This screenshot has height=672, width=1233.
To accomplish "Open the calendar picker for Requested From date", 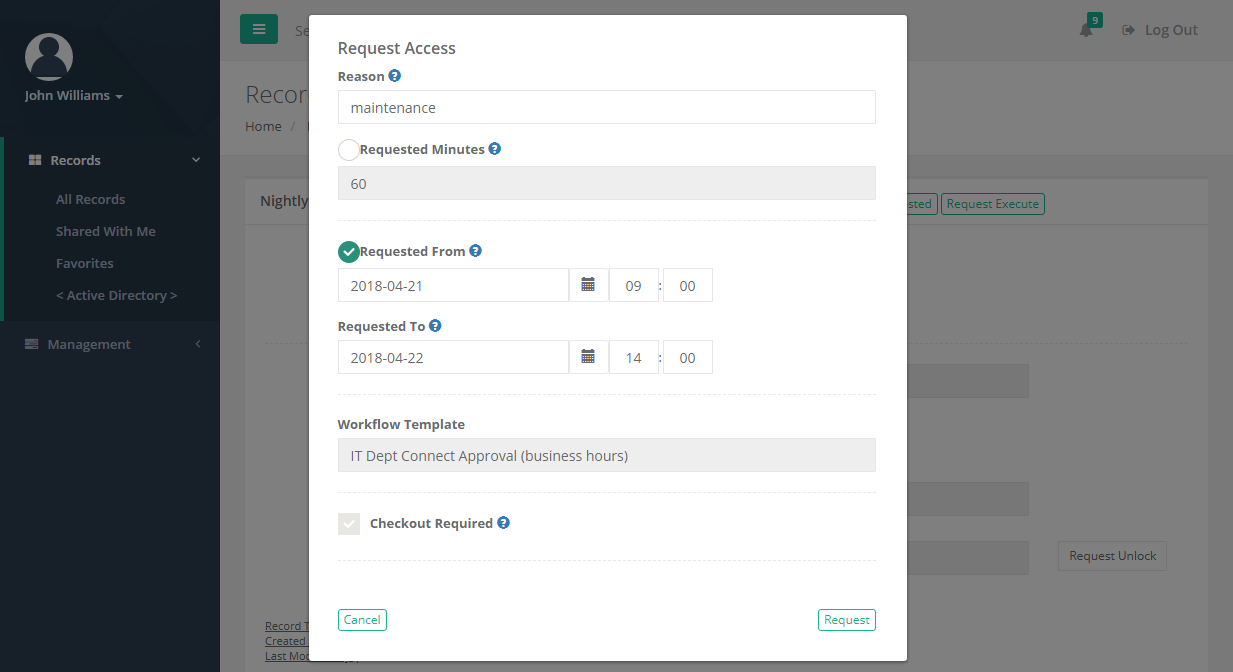I will [x=589, y=285].
